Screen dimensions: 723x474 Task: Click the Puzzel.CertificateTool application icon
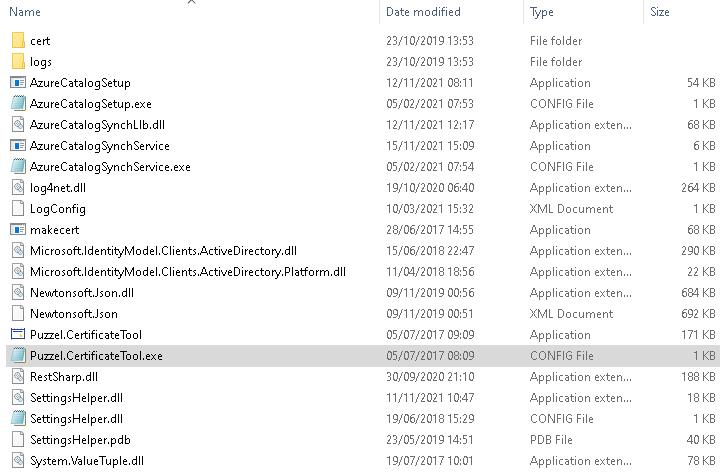(x=18, y=335)
